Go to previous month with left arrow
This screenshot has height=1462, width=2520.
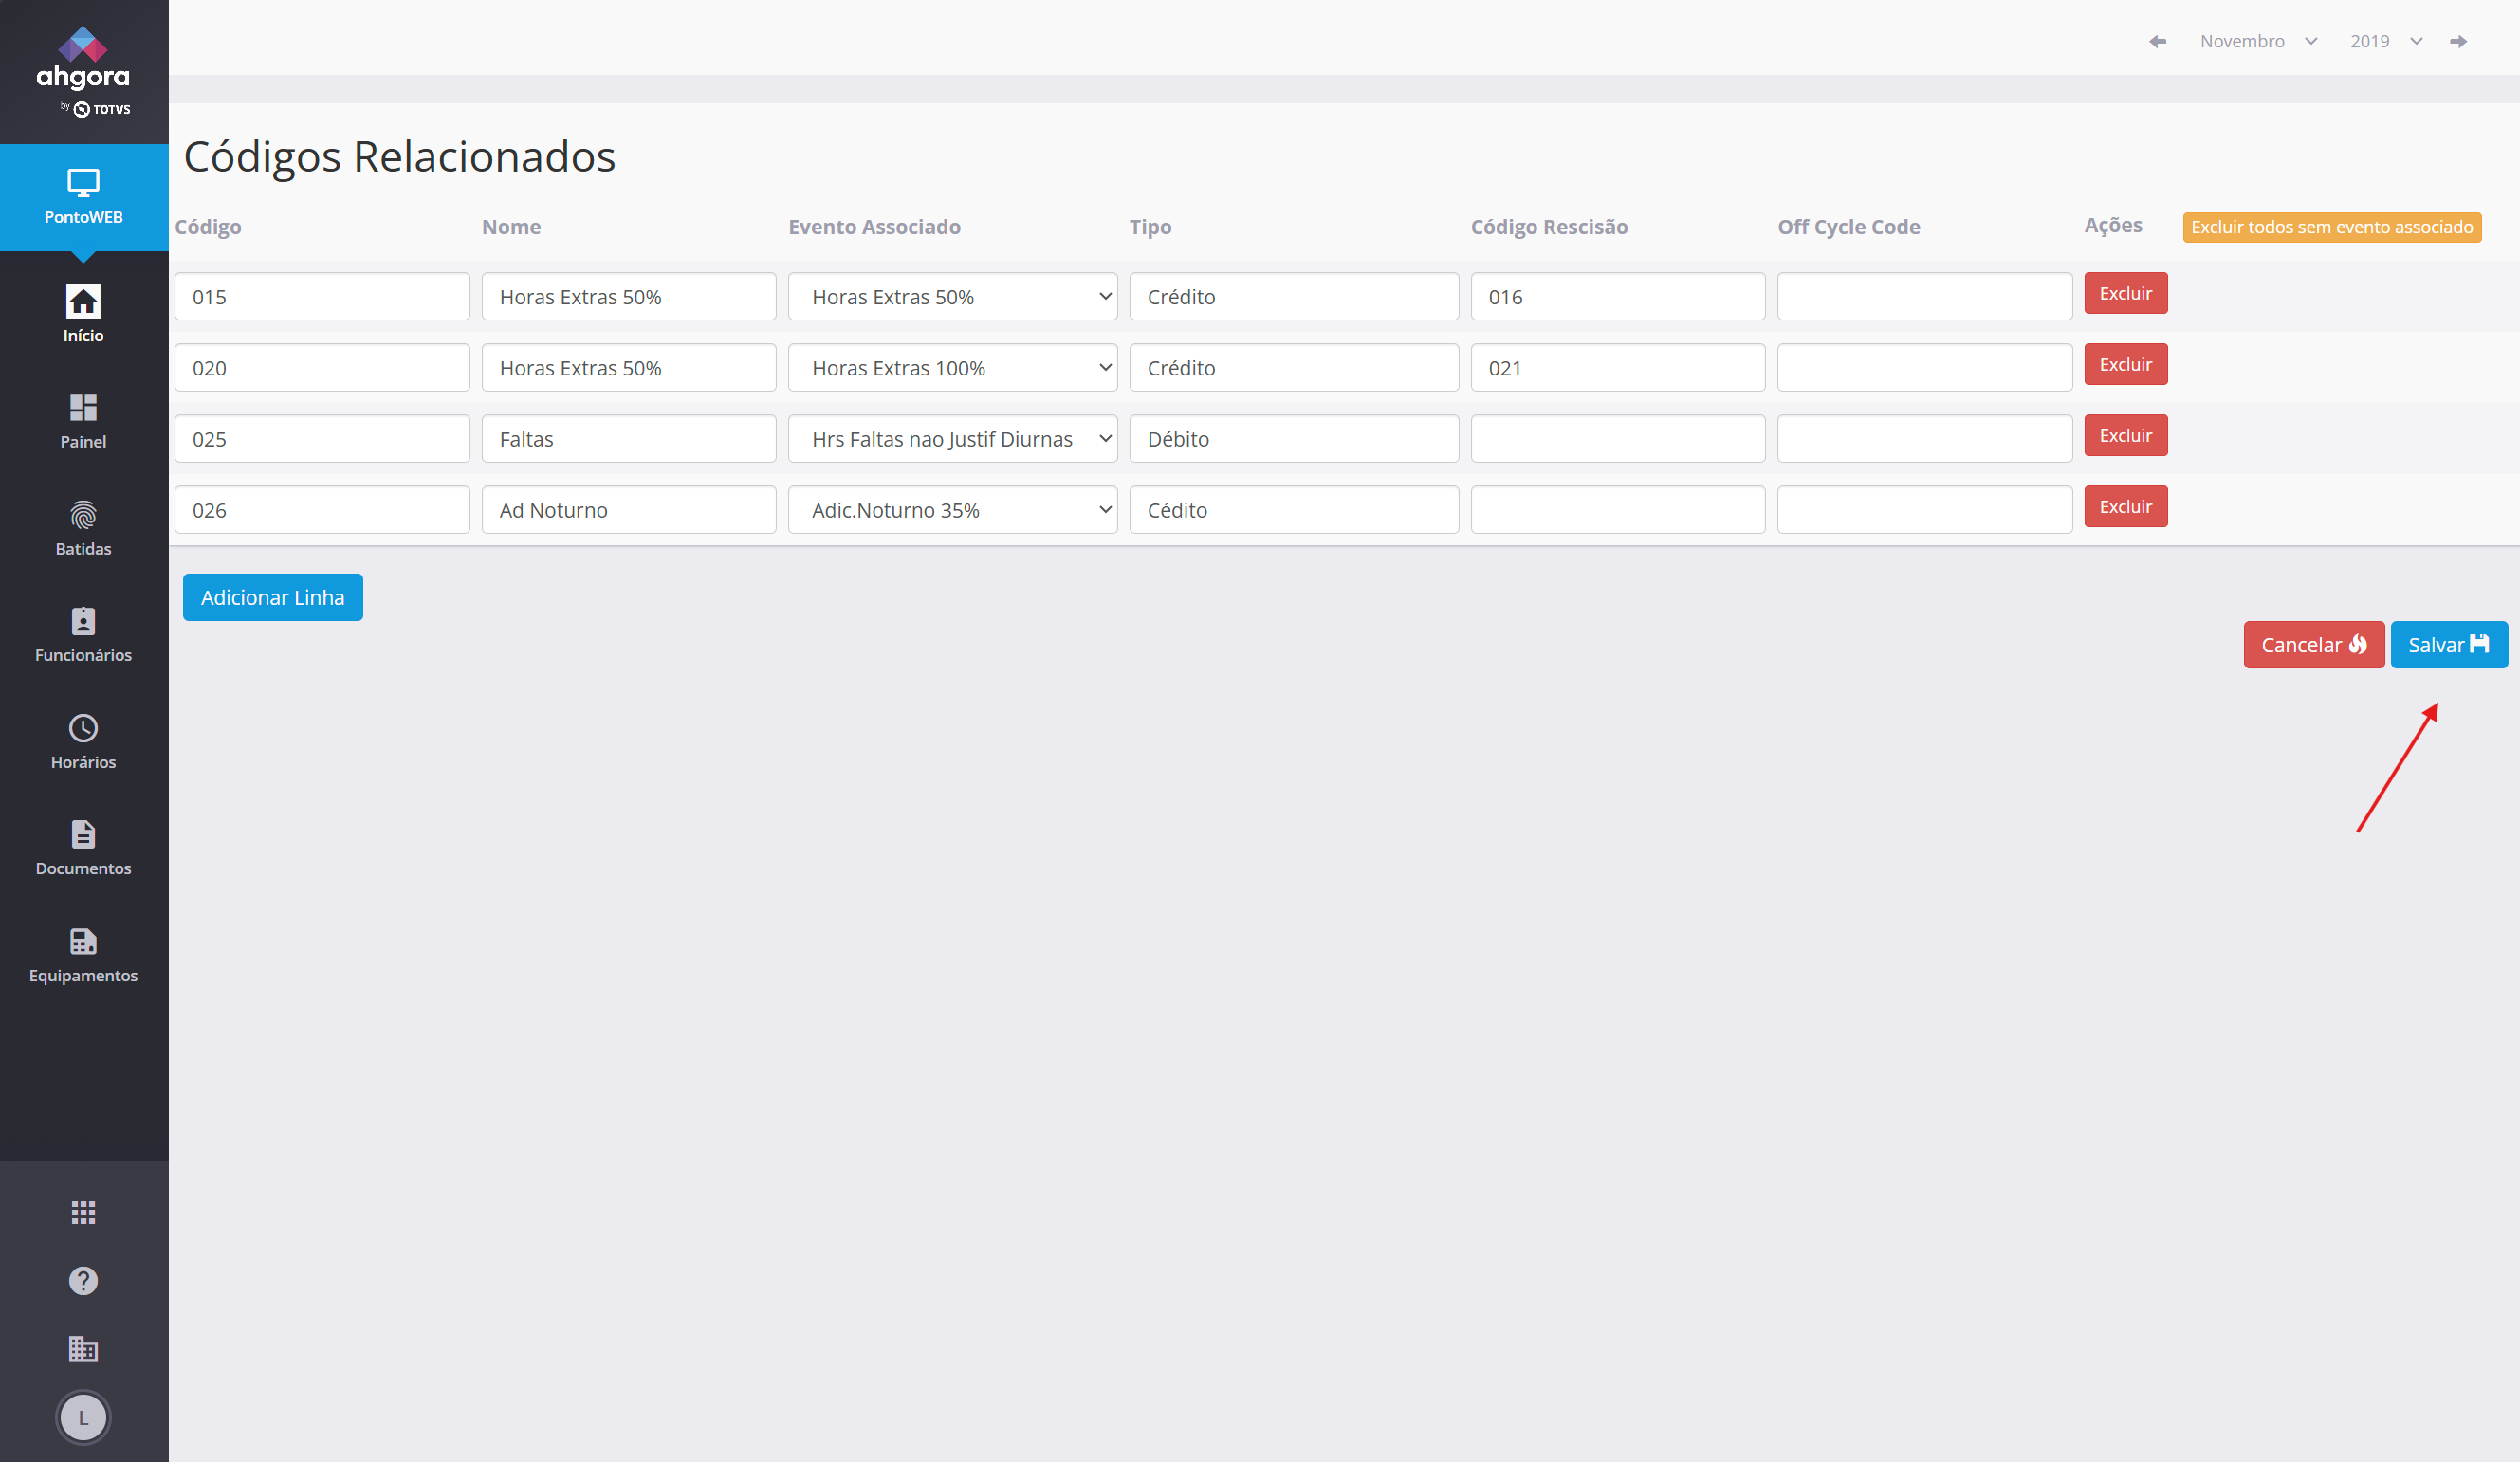(2157, 41)
